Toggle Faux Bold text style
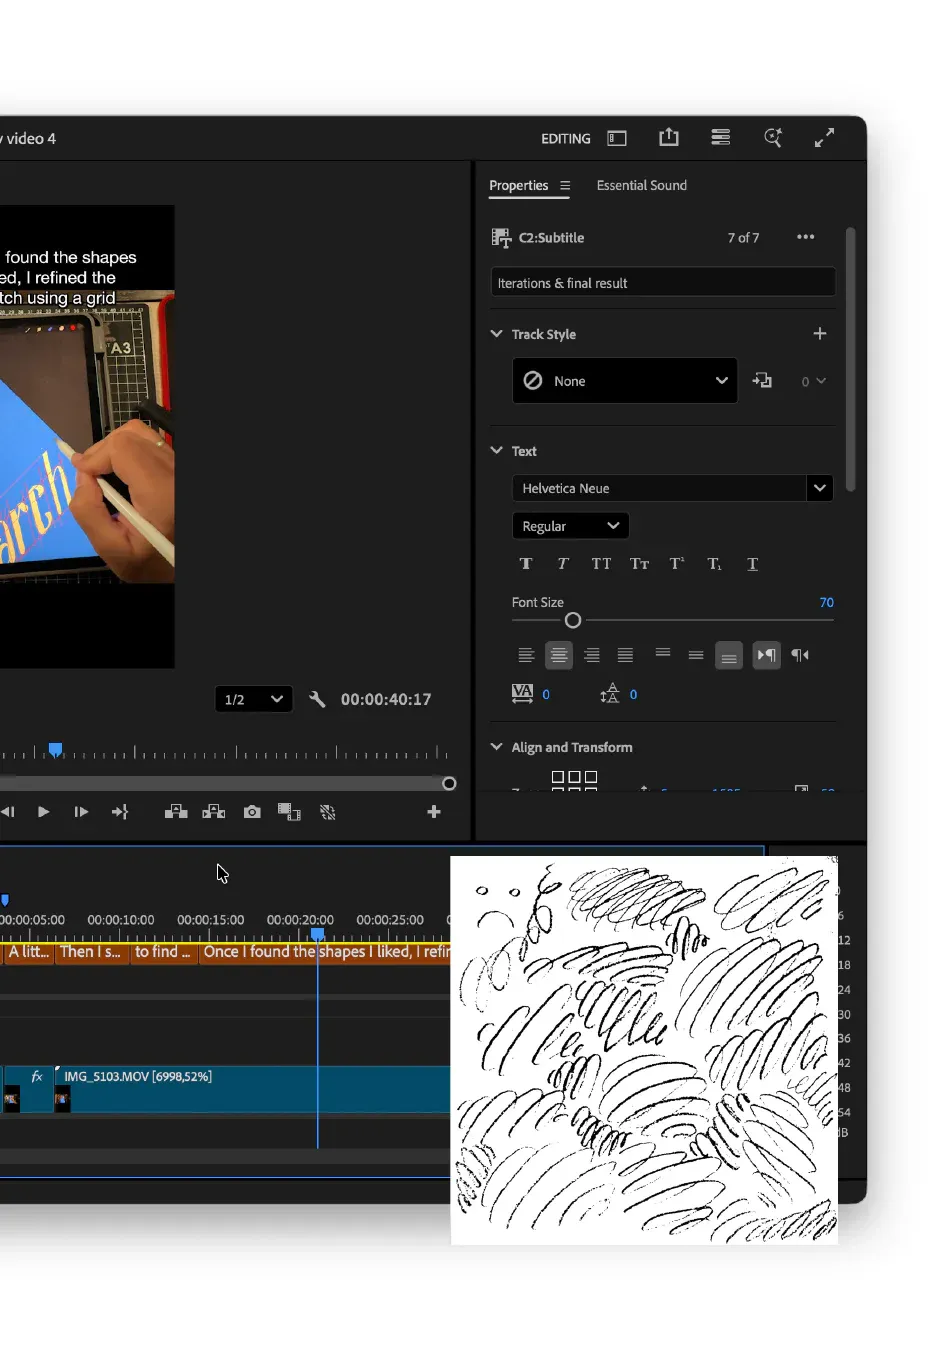 526,564
